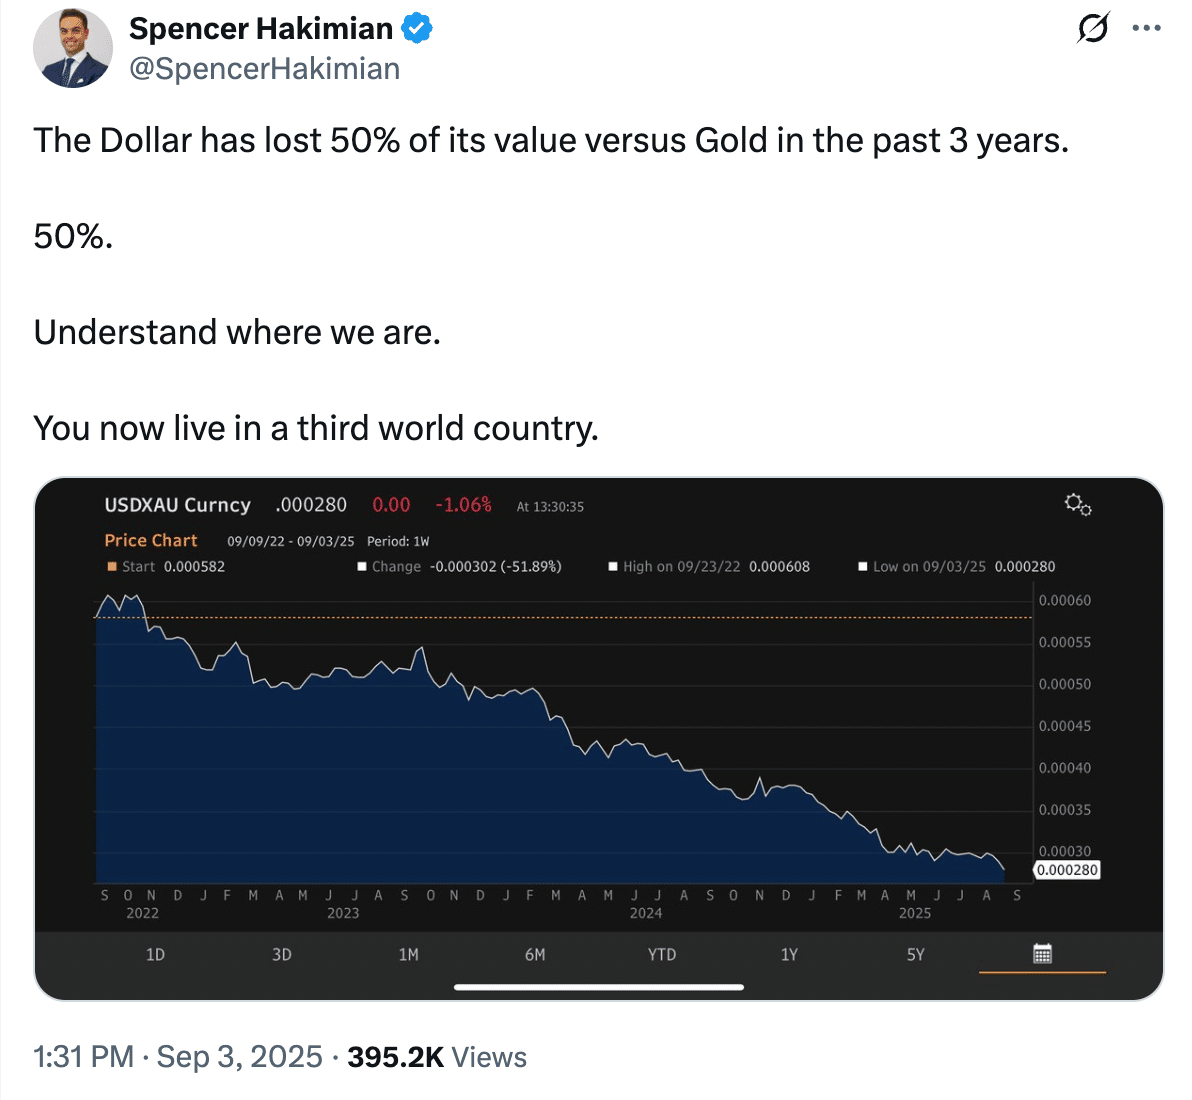Toggle the Low on 09/03/25 checkbox
The height and width of the screenshot is (1100, 1192).
[x=863, y=567]
